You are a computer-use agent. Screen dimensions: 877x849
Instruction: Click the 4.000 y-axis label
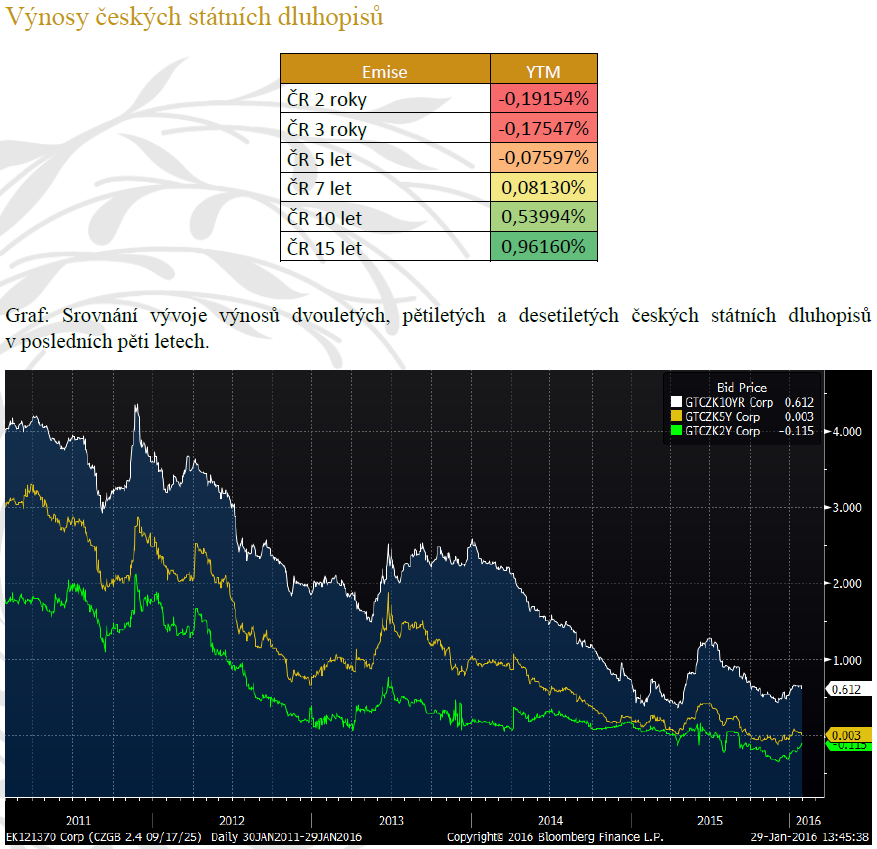pyautogui.click(x=847, y=432)
